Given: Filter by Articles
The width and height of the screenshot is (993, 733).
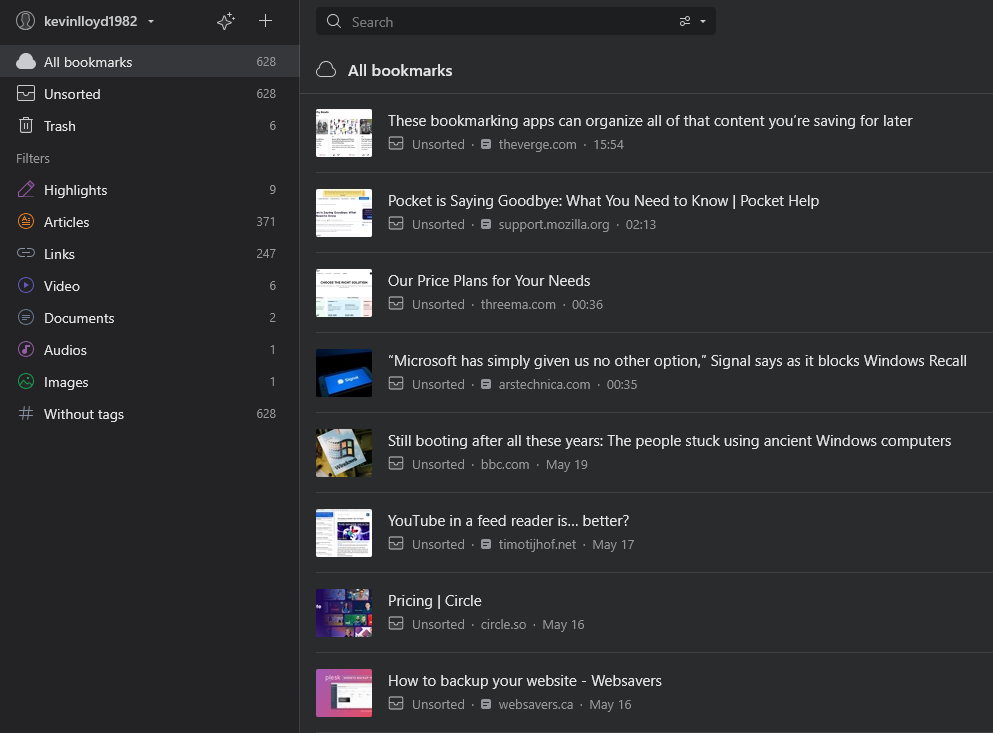Looking at the screenshot, I should click(149, 222).
